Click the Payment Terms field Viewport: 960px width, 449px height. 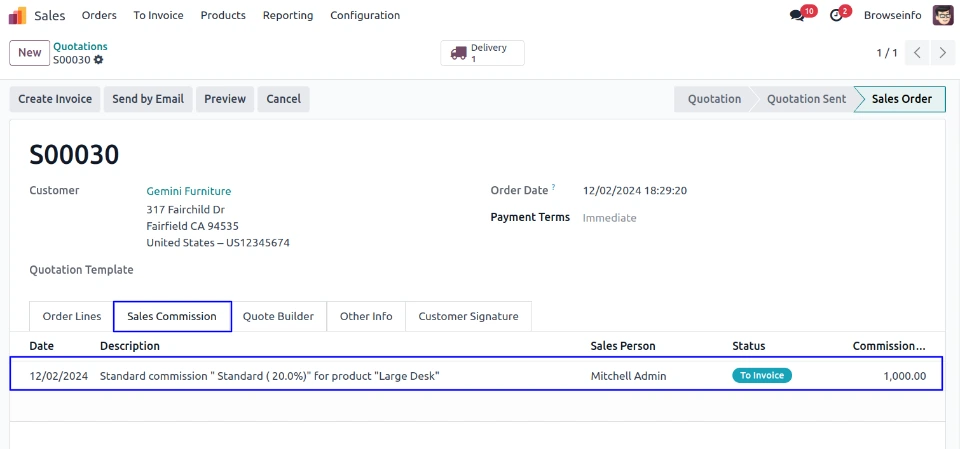point(609,218)
